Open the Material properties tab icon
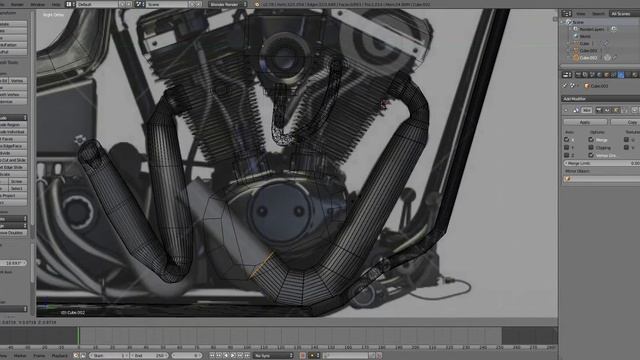 [635, 75]
